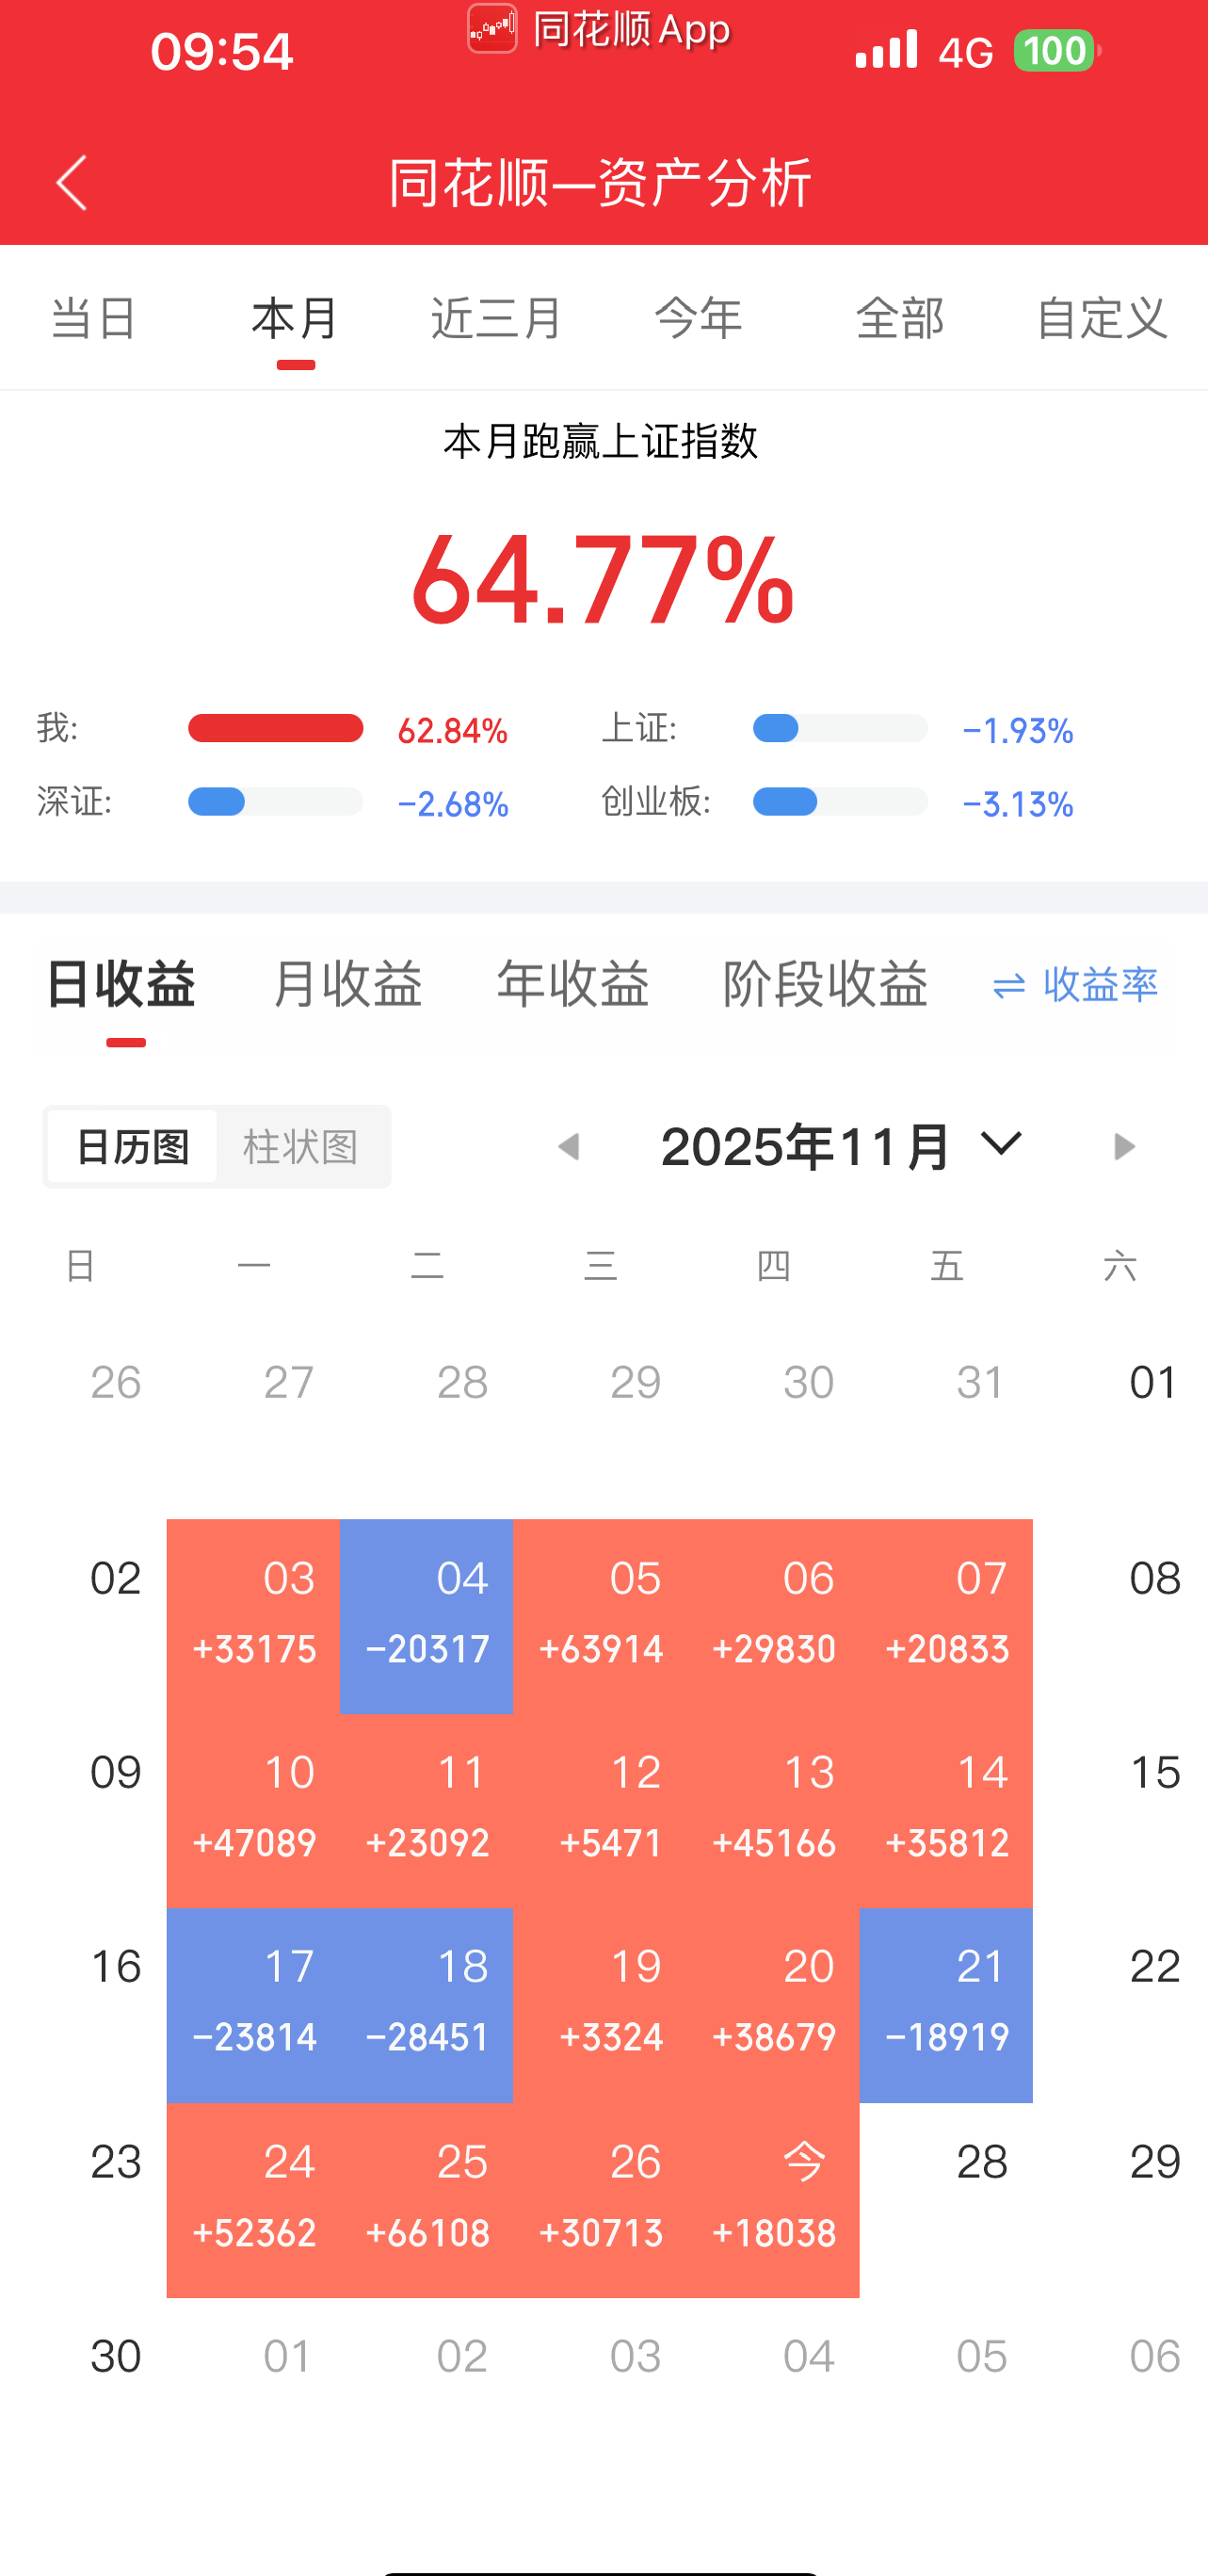This screenshot has width=1208, height=2576.
Task: Open day 04 cell -20317
Action: point(427,1616)
